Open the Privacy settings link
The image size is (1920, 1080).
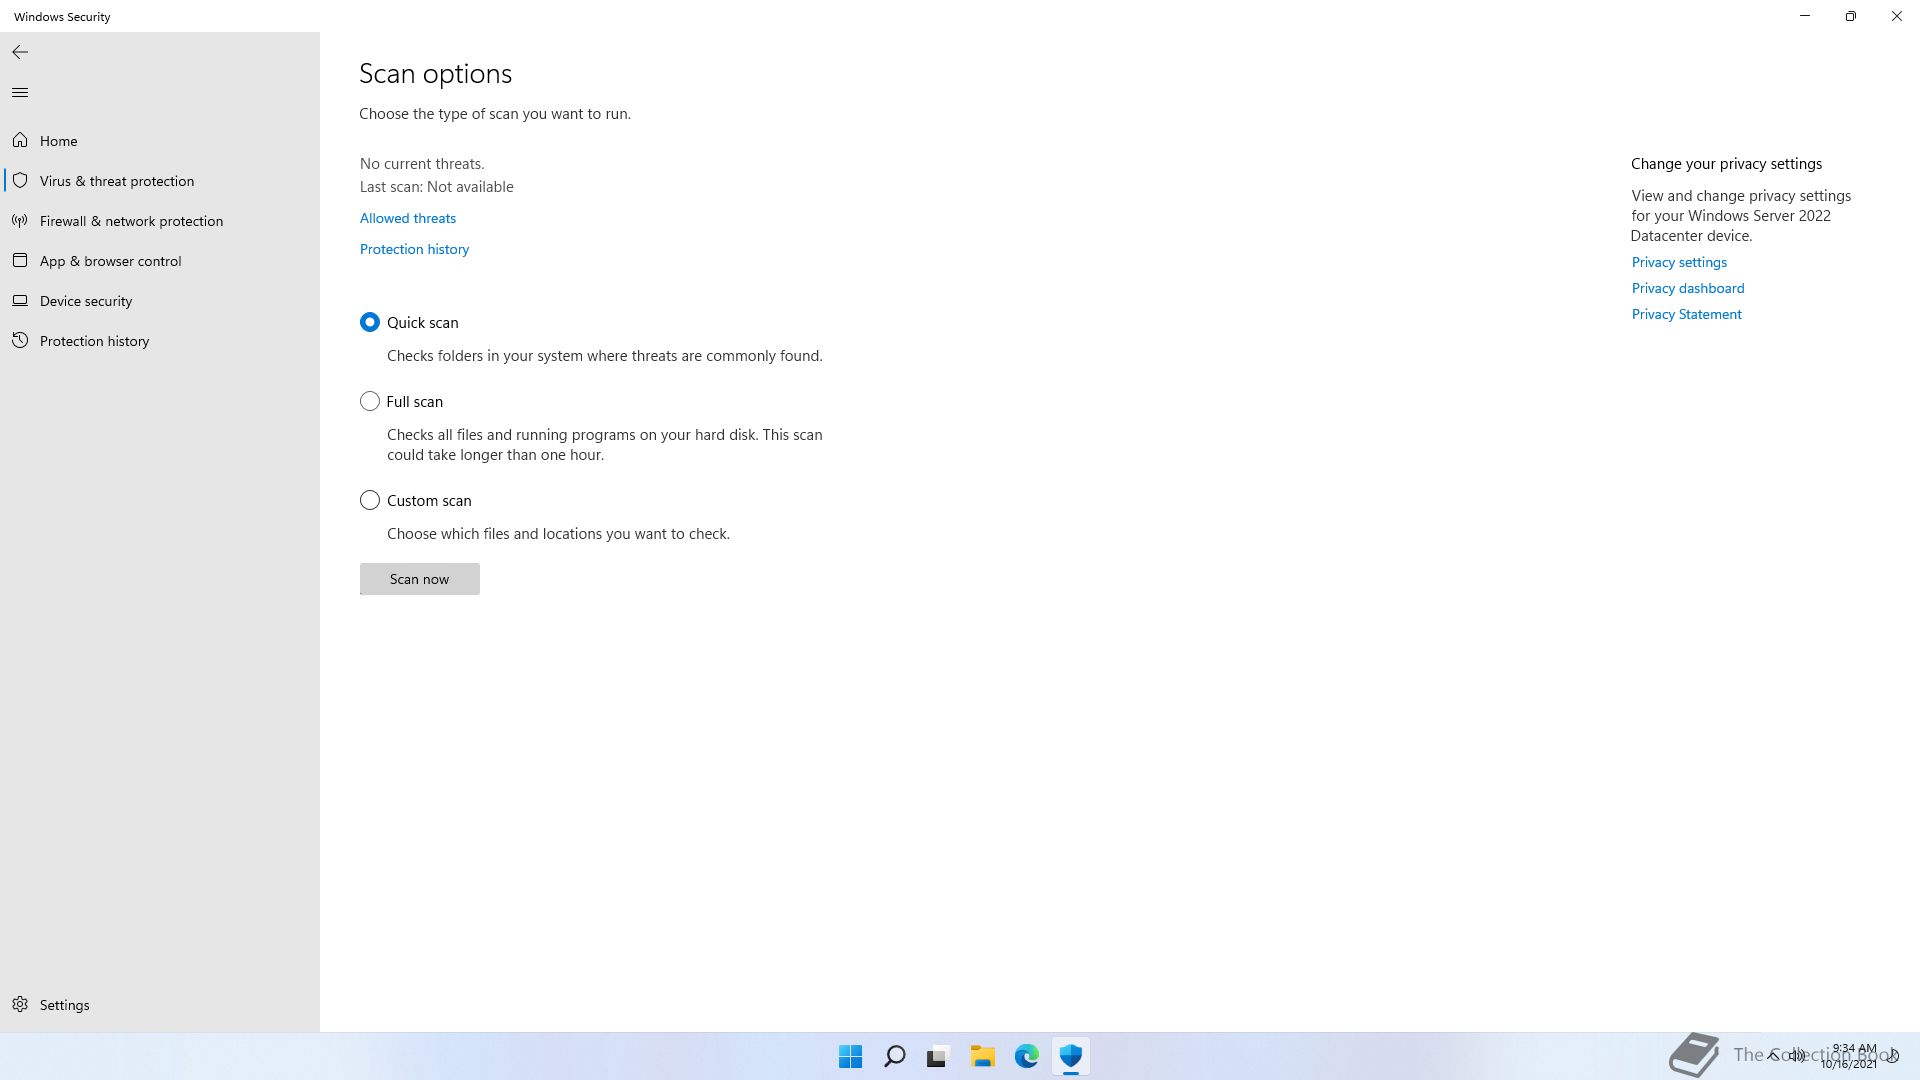[1679, 262]
